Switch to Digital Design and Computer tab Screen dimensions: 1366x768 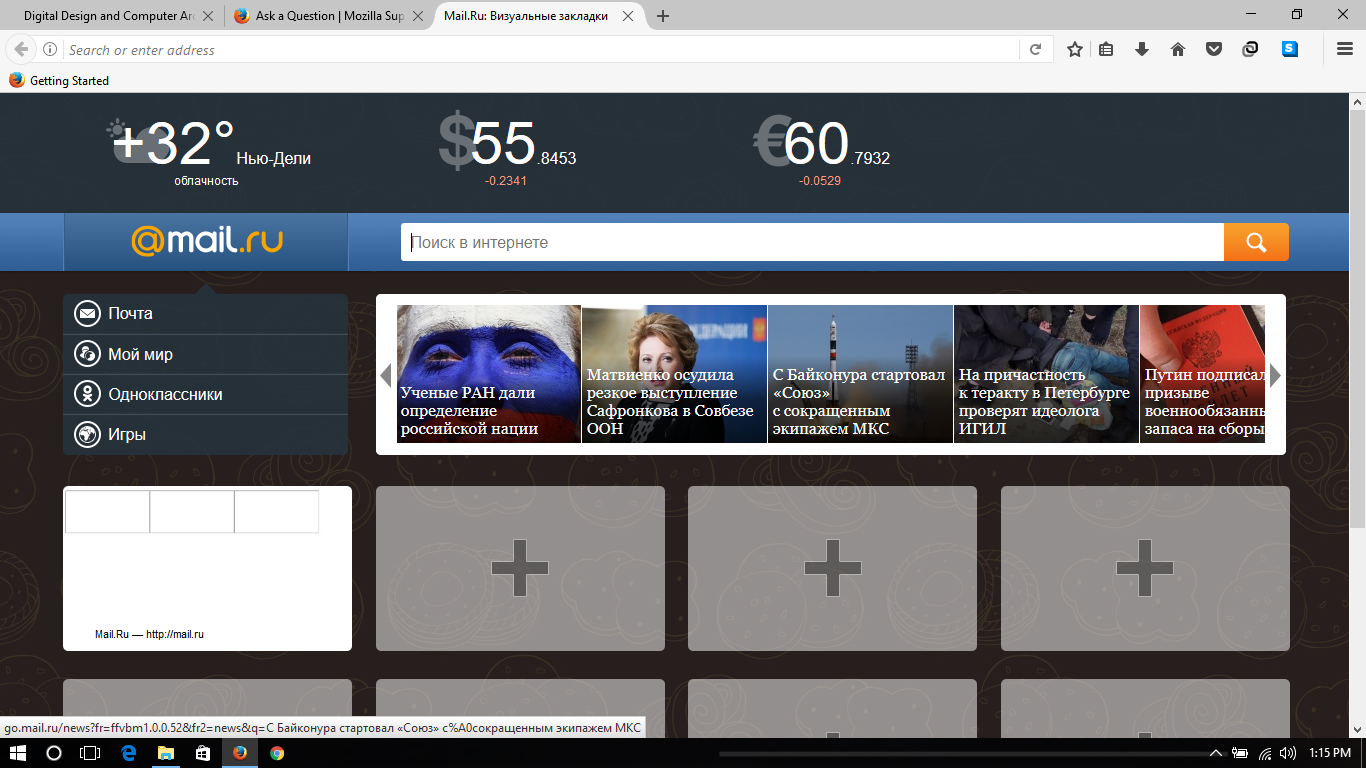coord(110,16)
